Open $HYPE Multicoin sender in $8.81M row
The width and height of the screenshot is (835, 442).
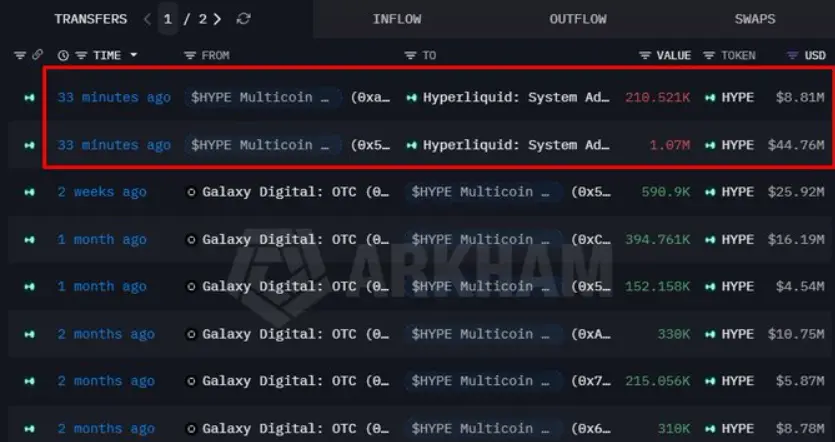(263, 97)
